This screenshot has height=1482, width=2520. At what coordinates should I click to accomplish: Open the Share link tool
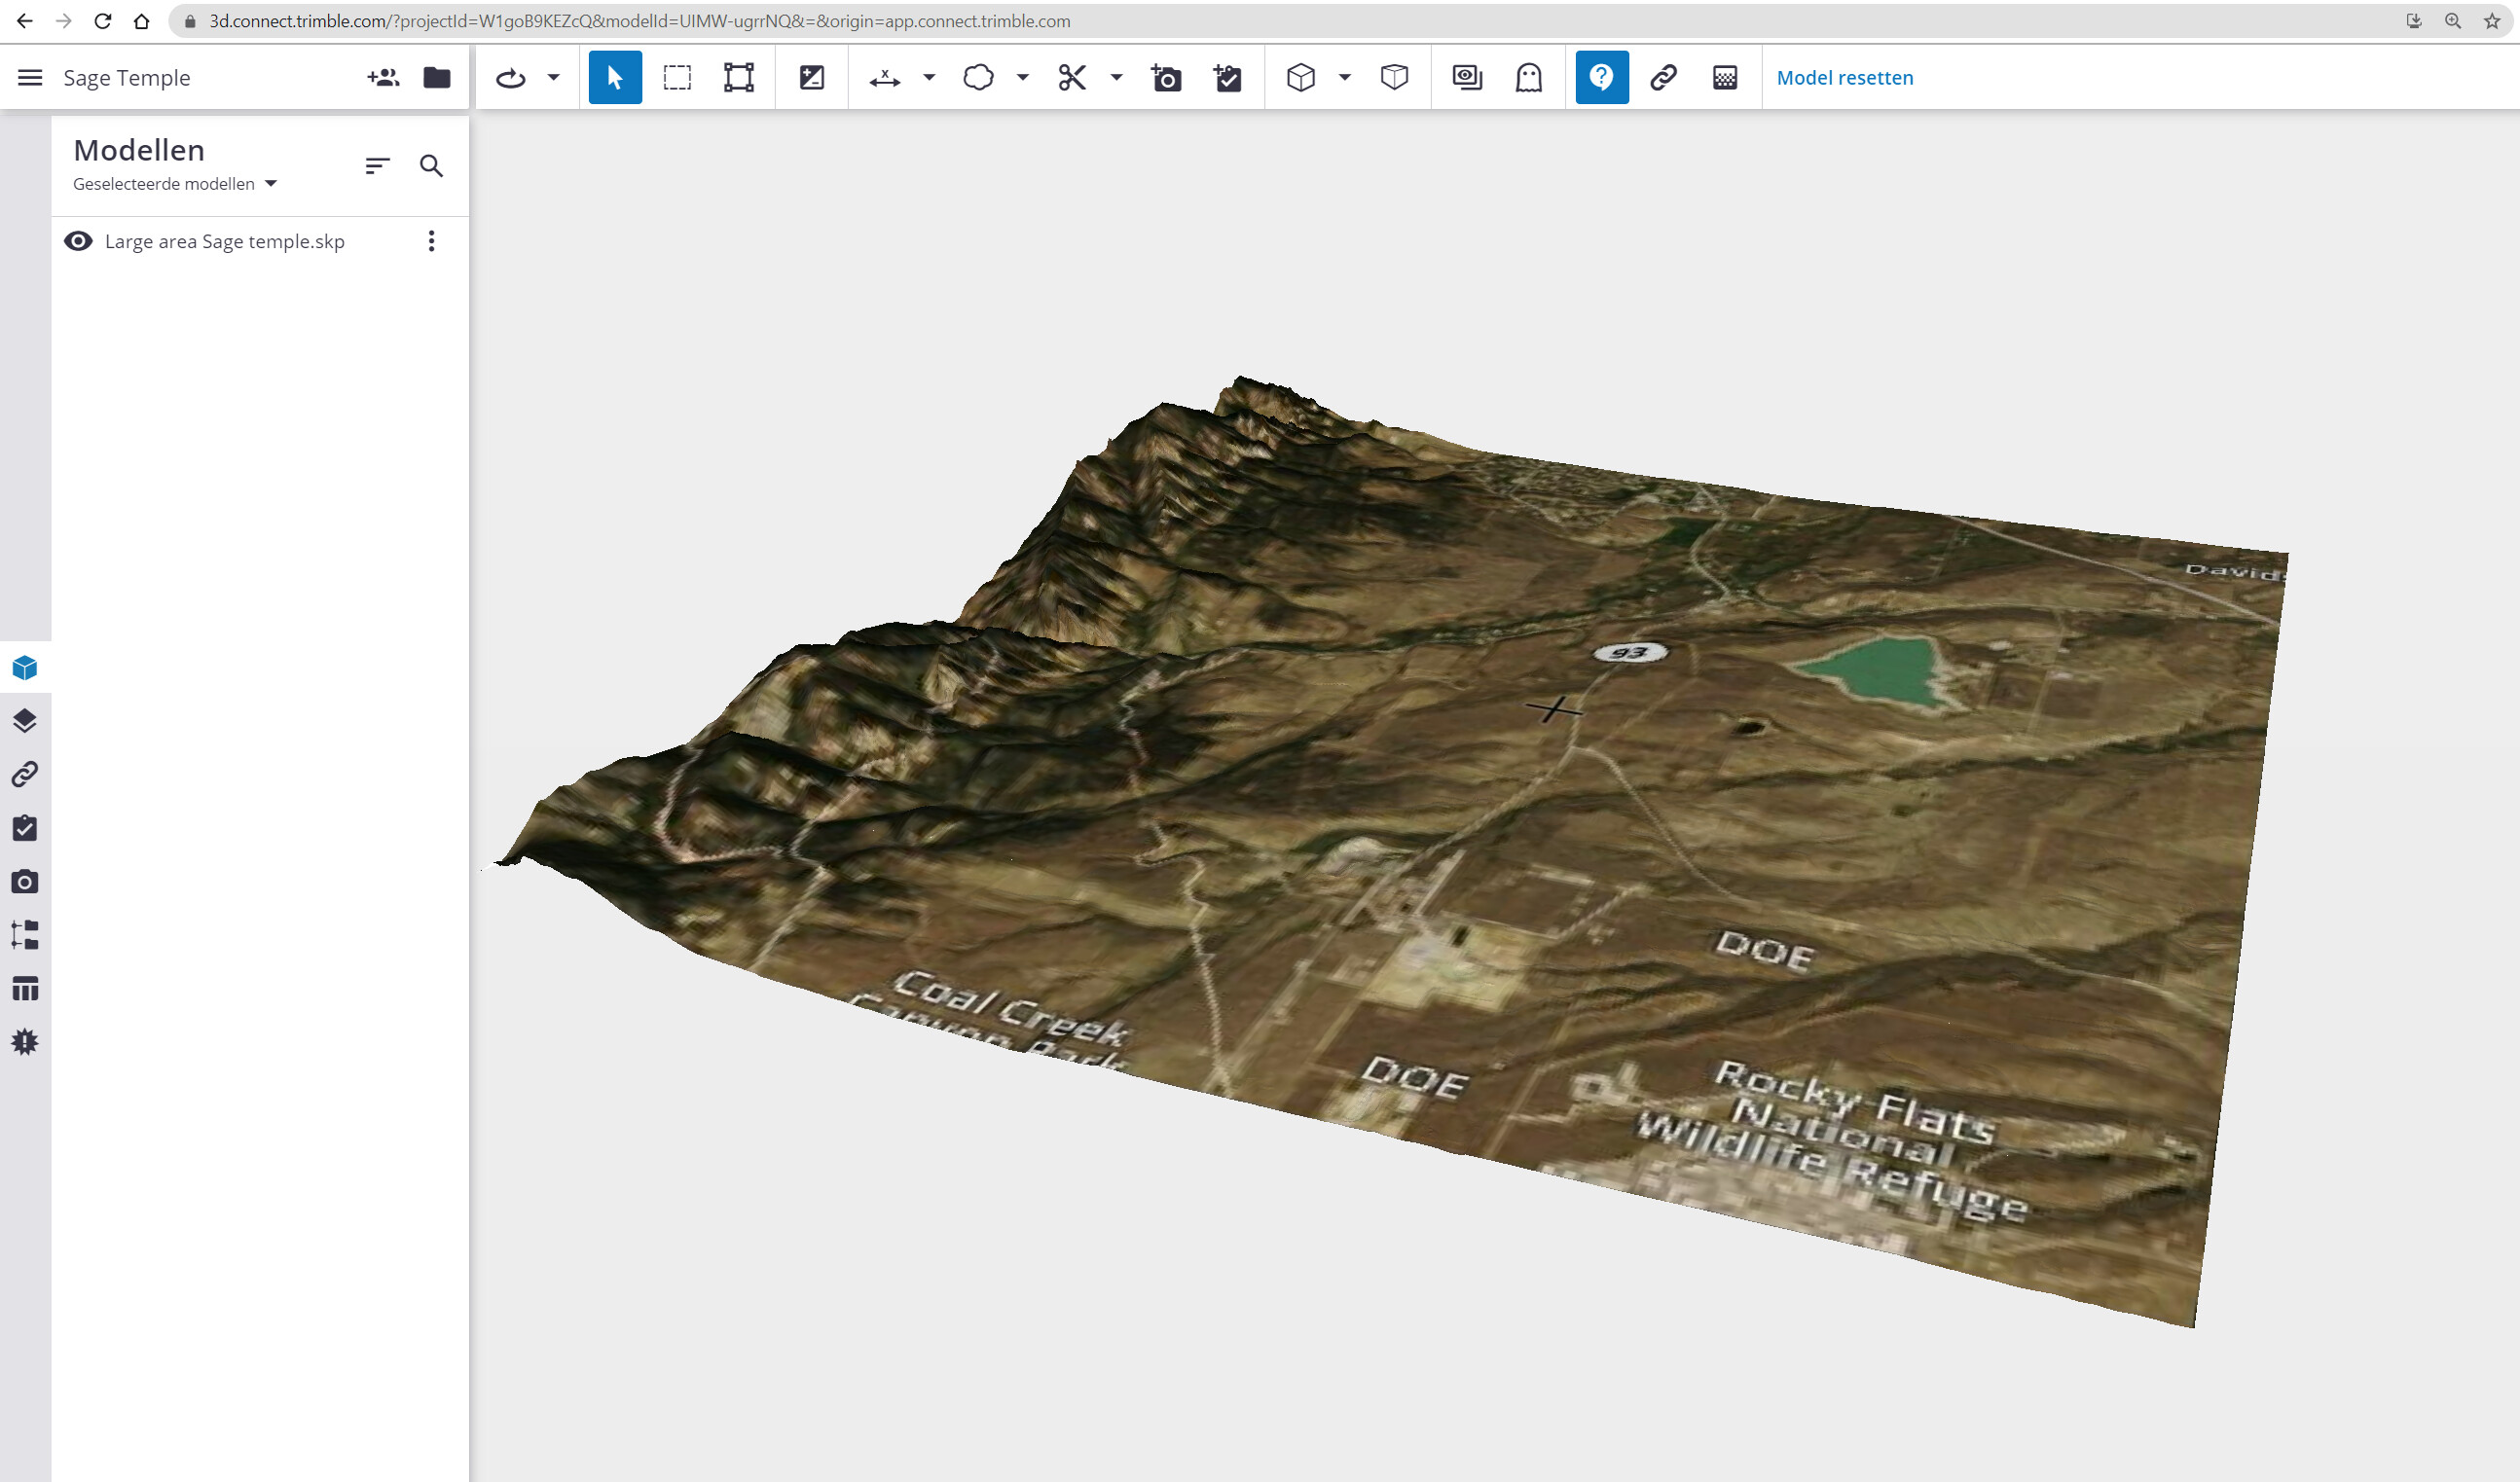pos(1663,77)
